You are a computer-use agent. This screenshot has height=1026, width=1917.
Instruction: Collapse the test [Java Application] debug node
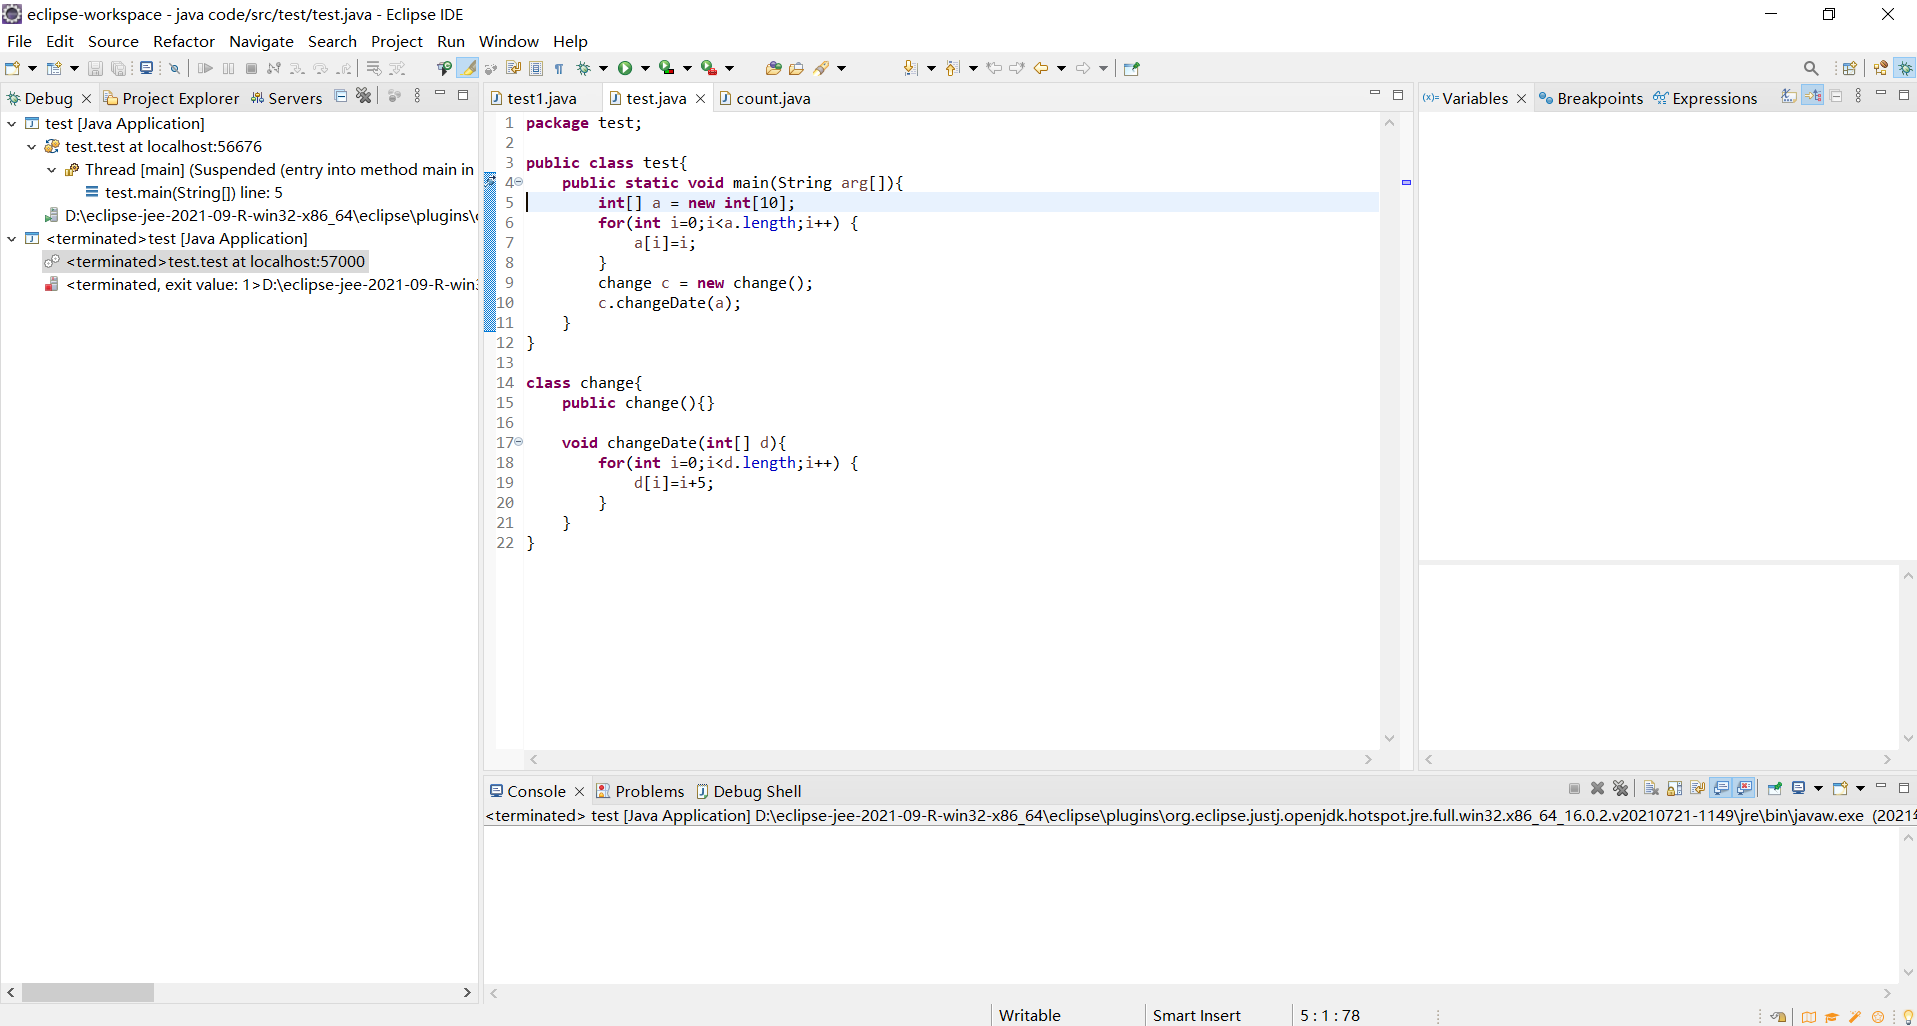click(11, 123)
